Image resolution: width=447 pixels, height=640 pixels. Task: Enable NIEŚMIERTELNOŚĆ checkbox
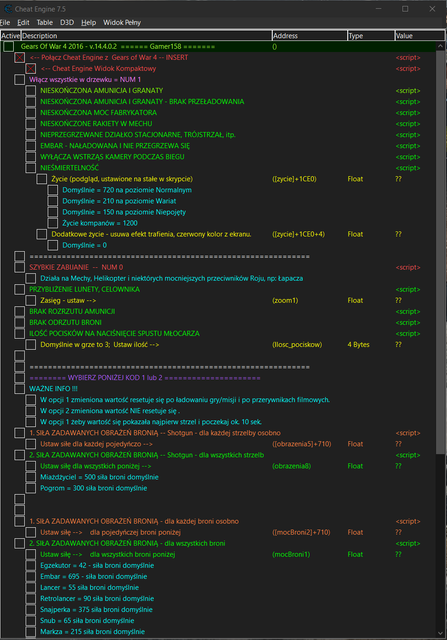click(31, 168)
